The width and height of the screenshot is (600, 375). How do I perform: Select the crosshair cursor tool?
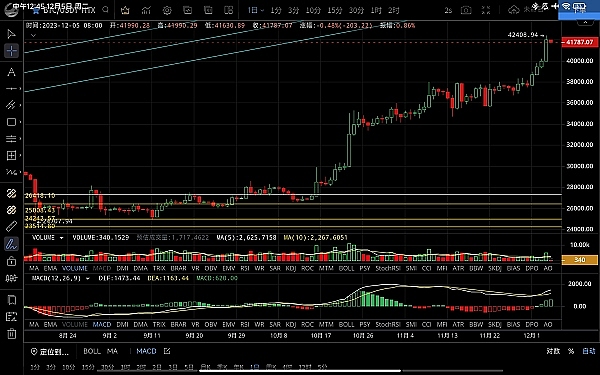(11, 51)
